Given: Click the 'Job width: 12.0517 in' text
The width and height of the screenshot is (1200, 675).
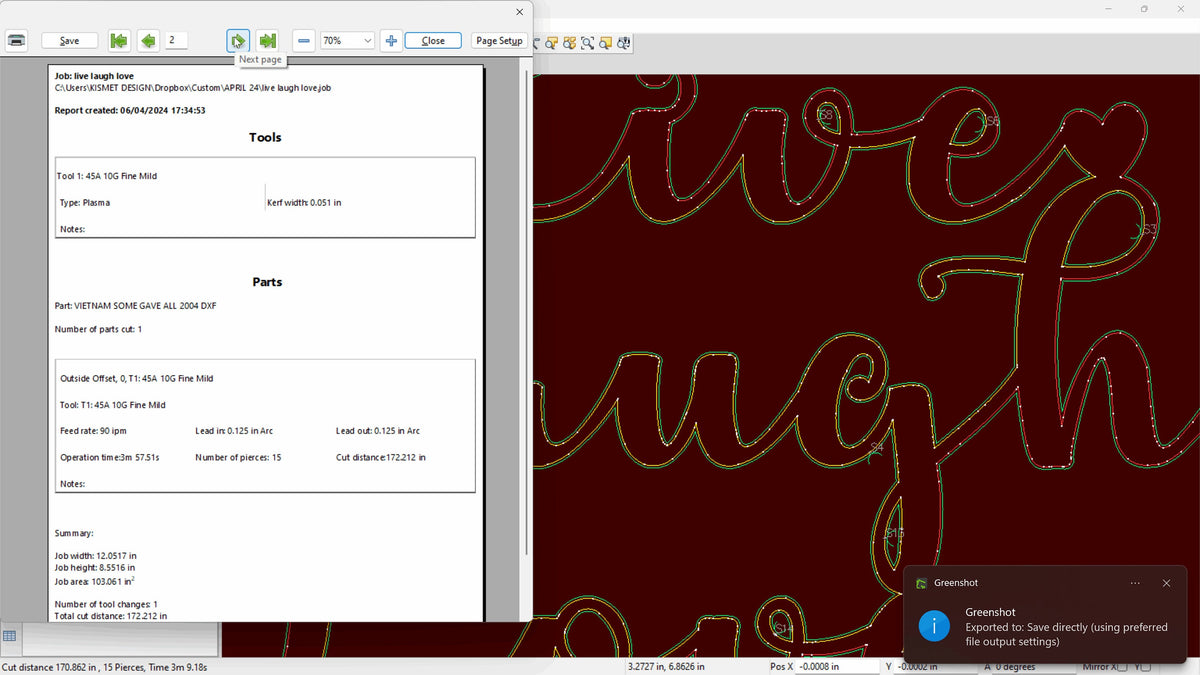Looking at the screenshot, I should [x=96, y=555].
